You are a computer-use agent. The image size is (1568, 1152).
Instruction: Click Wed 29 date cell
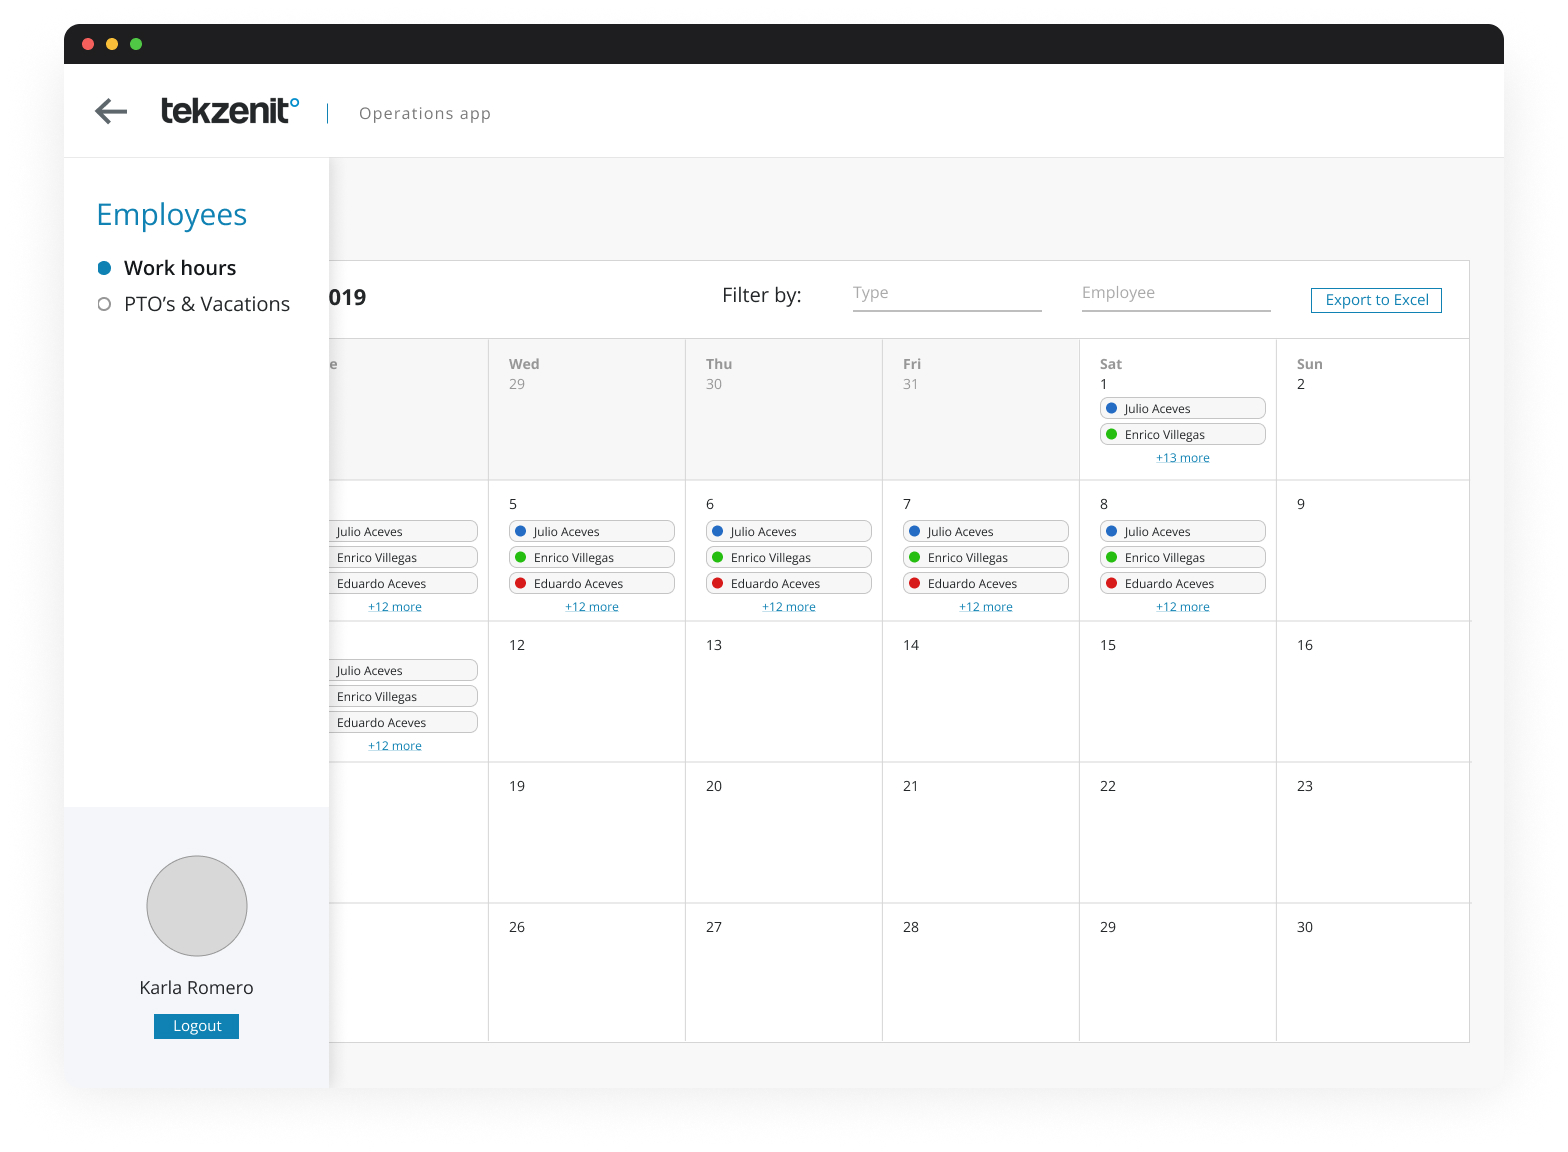pyautogui.click(x=587, y=410)
